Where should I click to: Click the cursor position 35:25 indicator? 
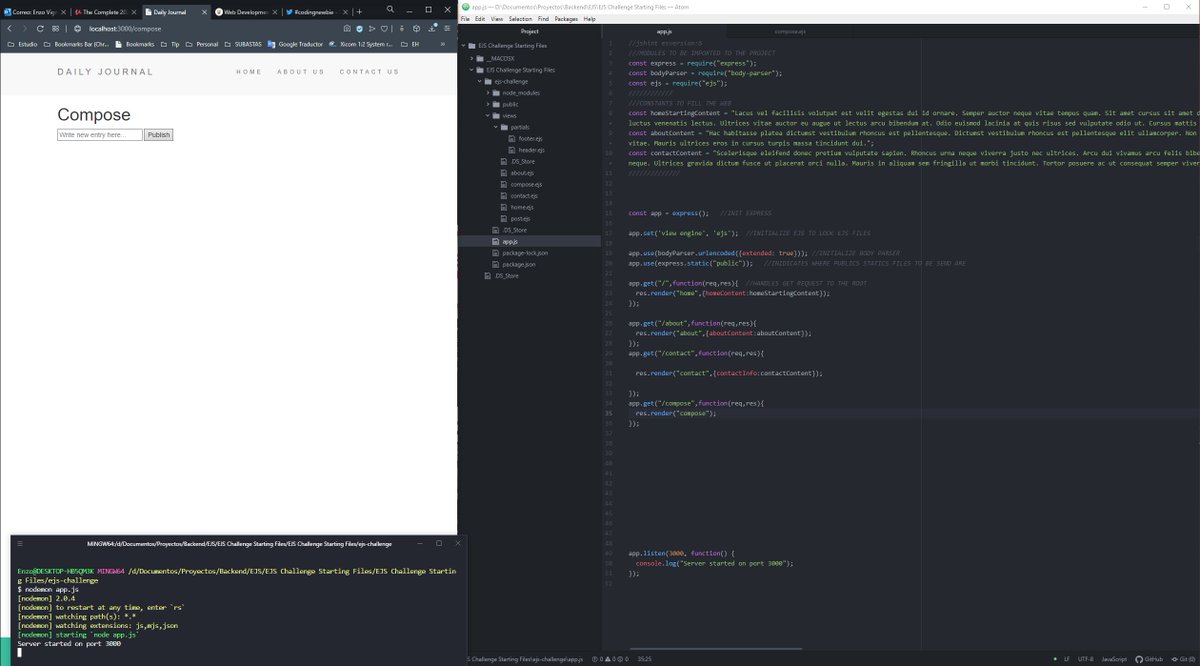(644, 658)
